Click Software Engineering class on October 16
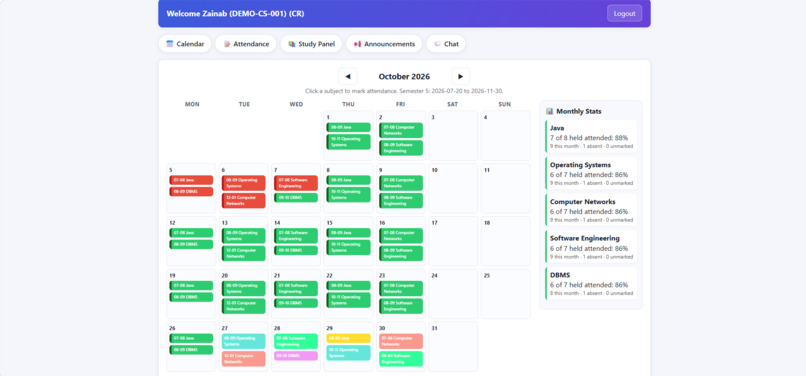806x376 pixels. pyautogui.click(x=401, y=253)
